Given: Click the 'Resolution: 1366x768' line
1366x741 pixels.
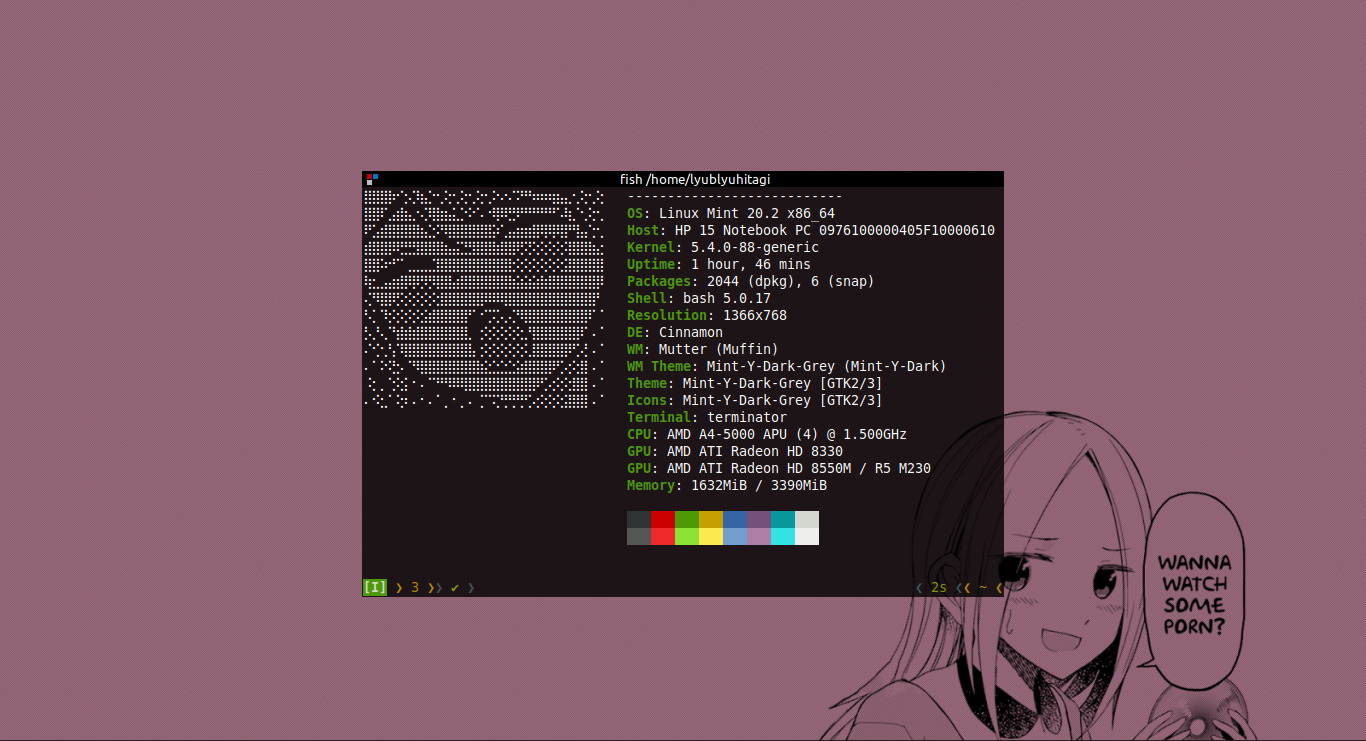Looking at the screenshot, I should [707, 315].
